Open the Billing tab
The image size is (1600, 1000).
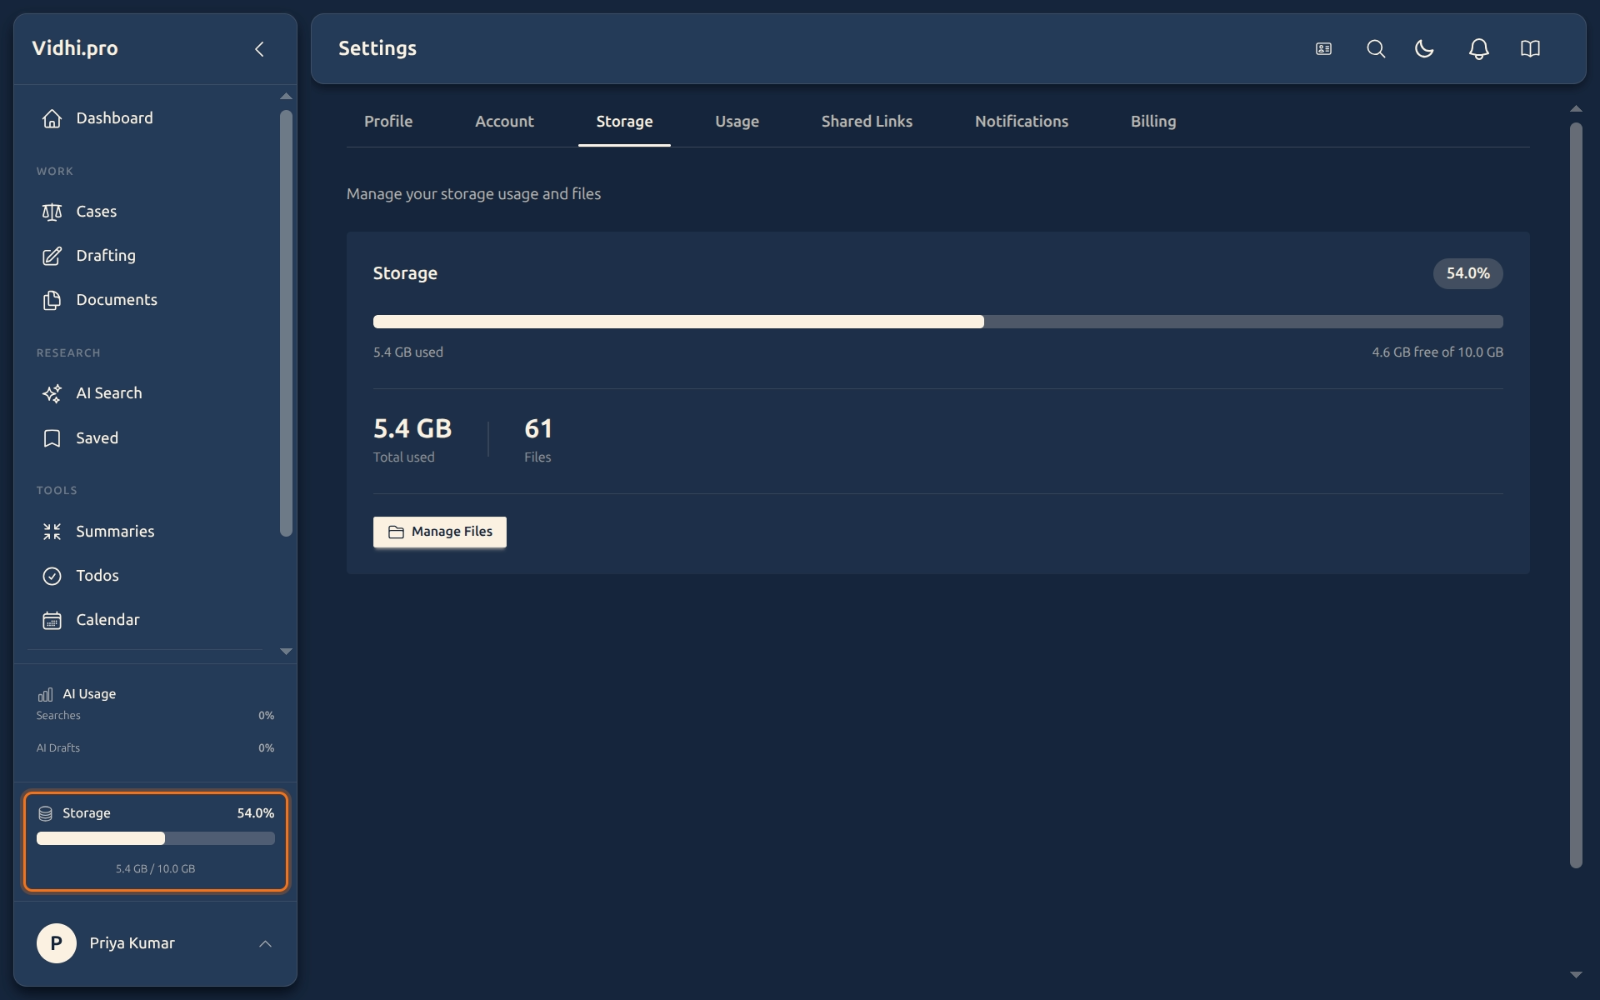tap(1153, 121)
